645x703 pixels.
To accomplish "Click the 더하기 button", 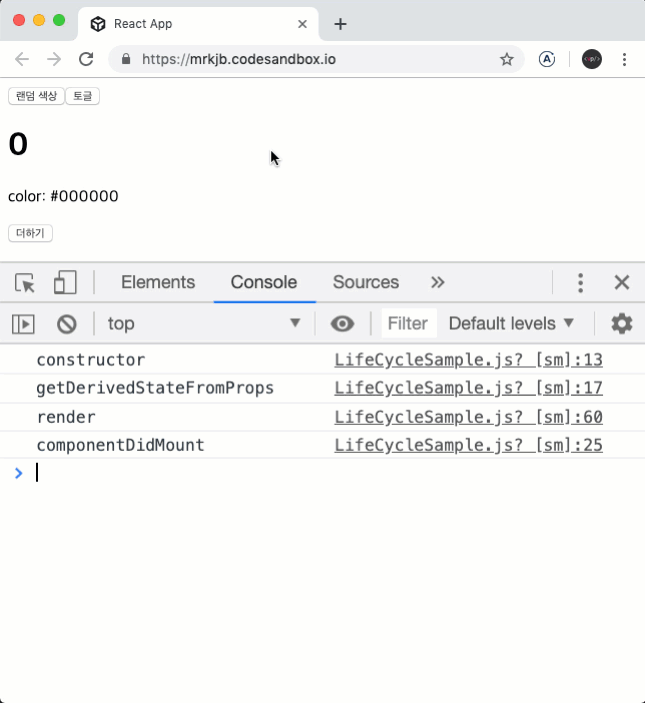I will [x=30, y=233].
